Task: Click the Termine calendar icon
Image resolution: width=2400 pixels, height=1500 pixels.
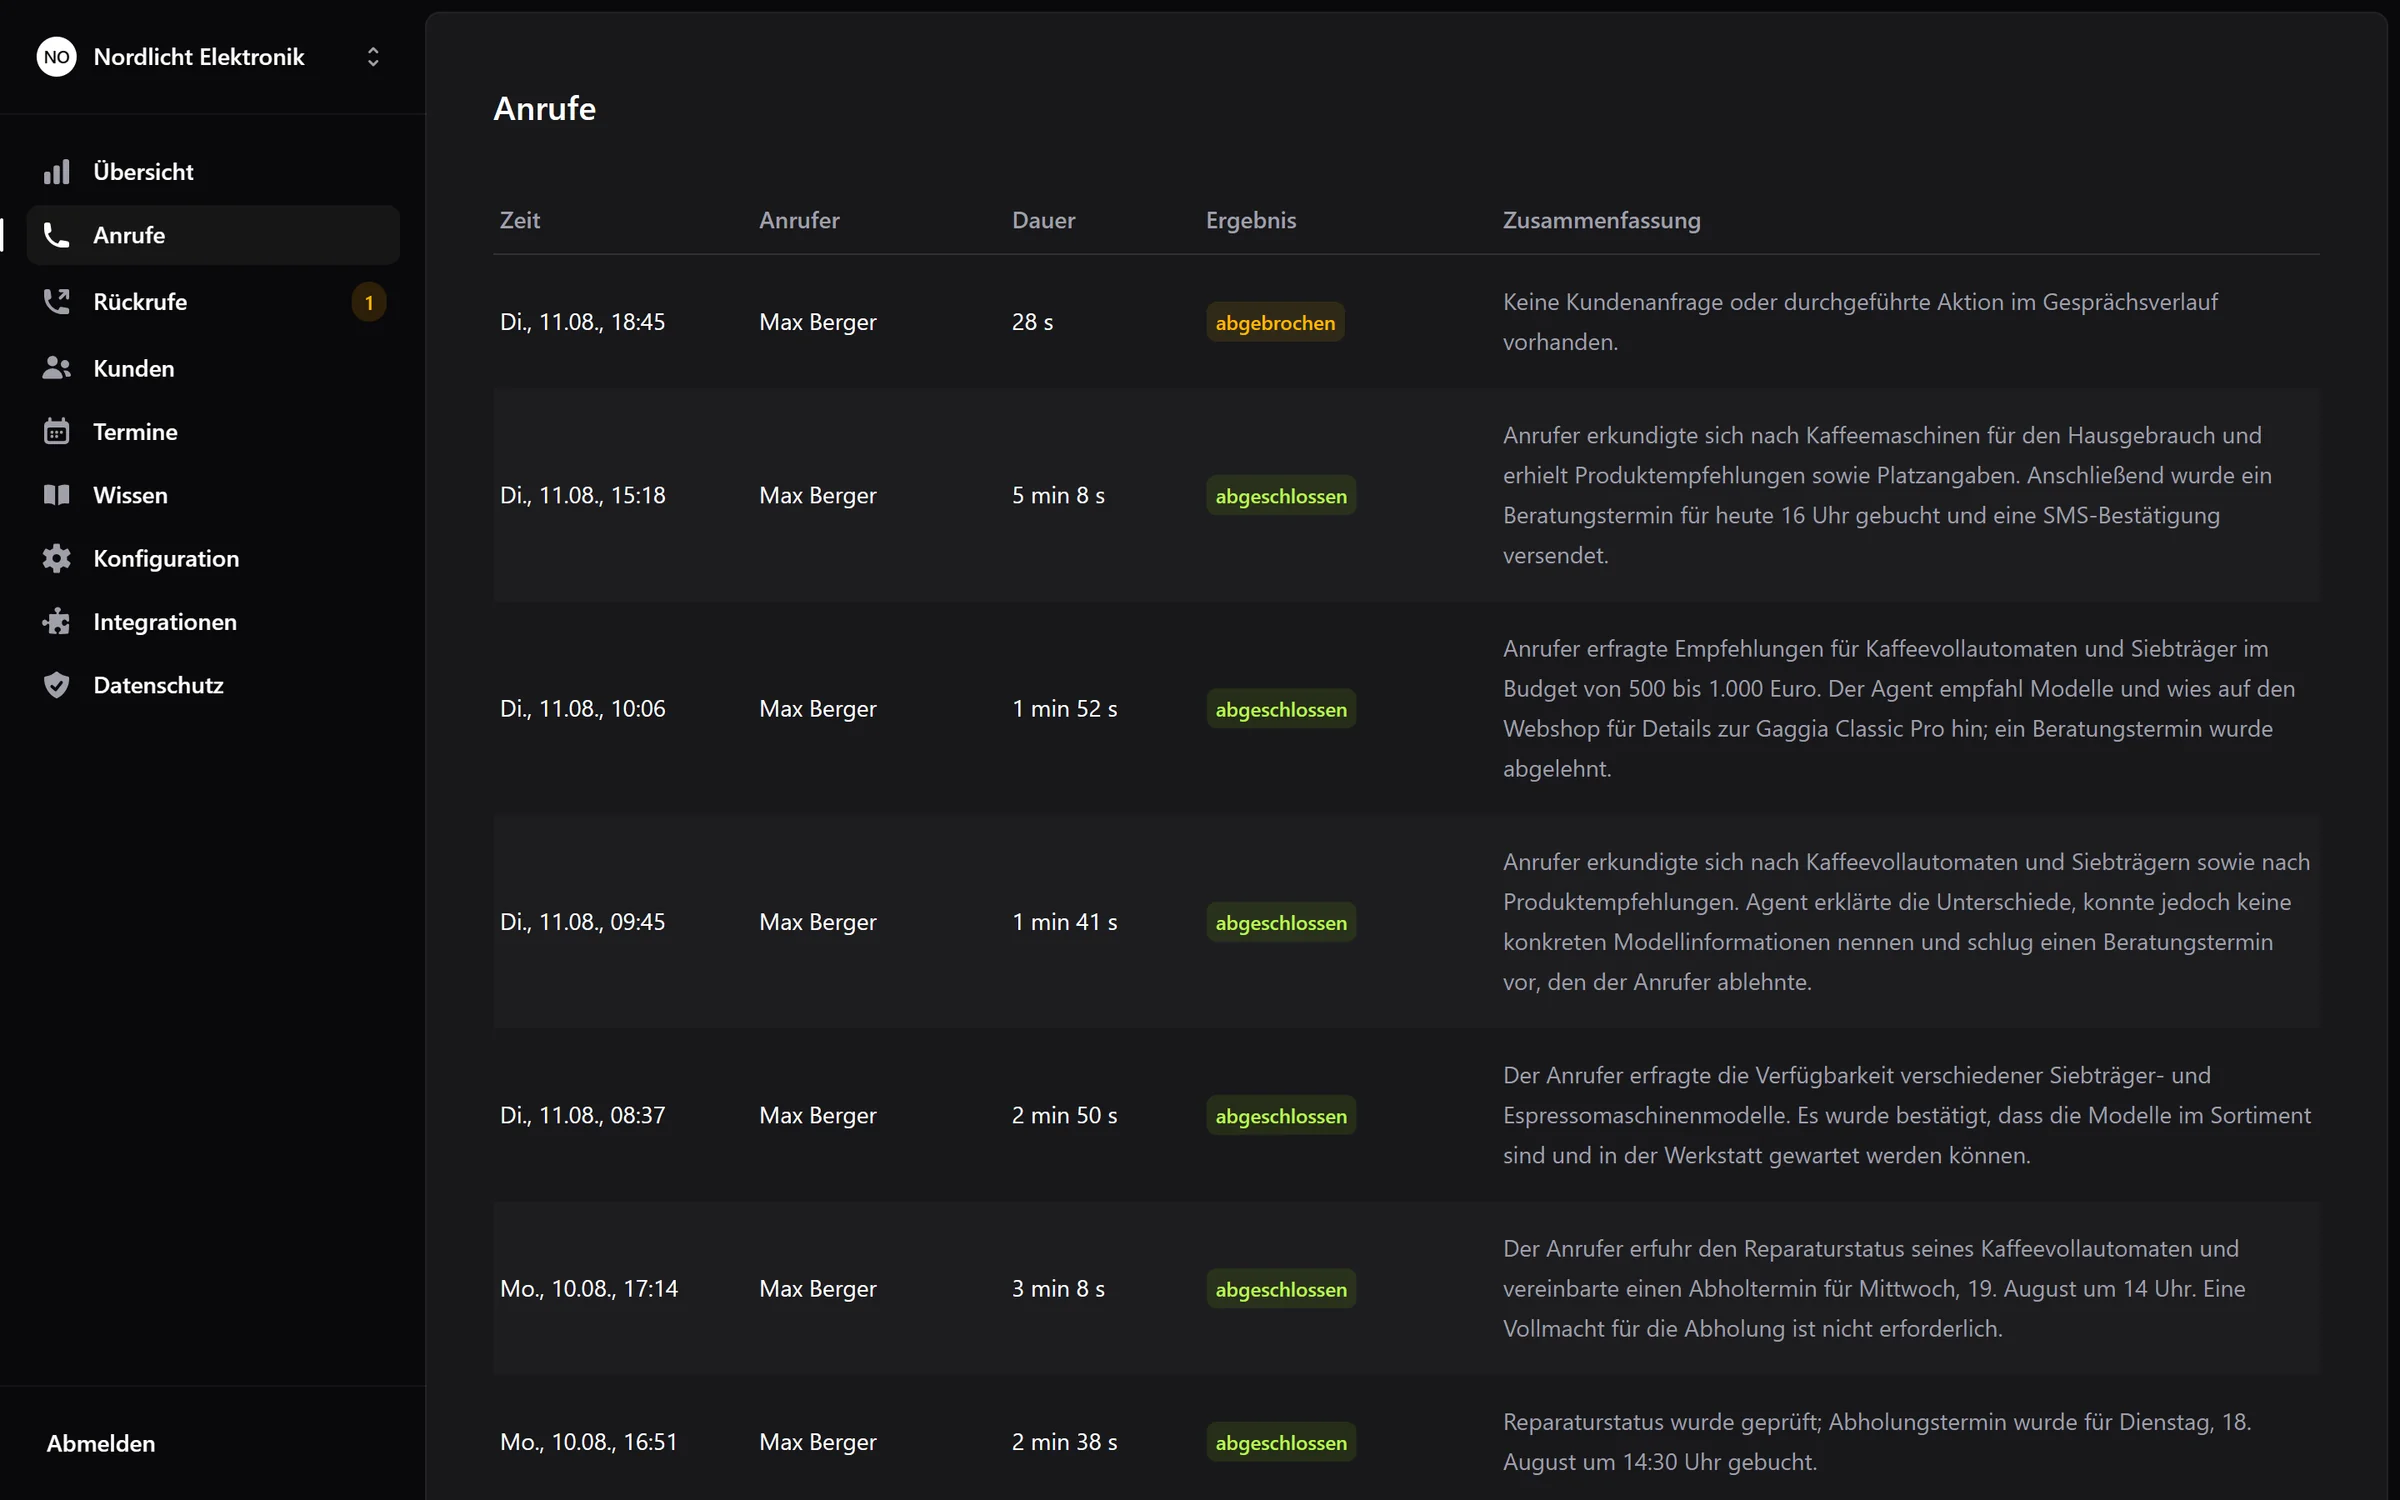Action: [x=57, y=432]
